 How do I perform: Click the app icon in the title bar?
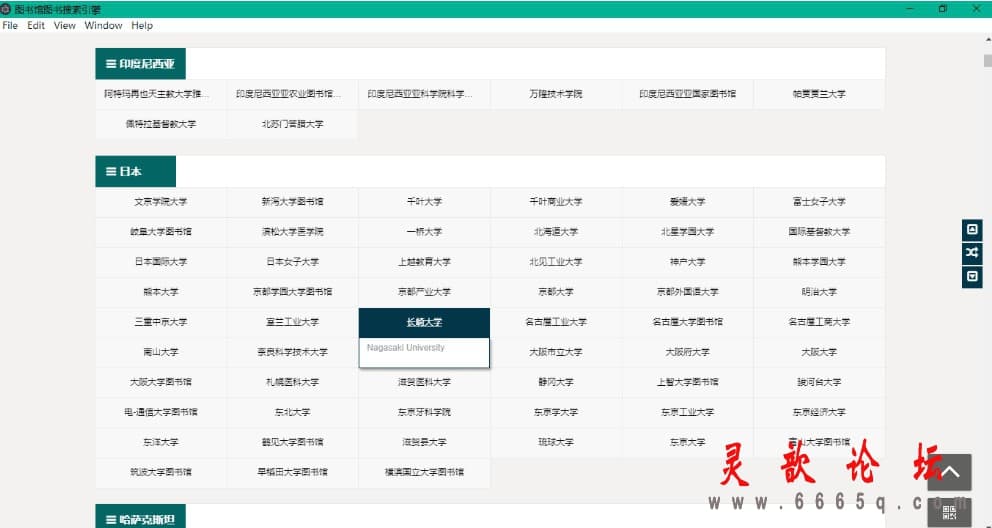coord(6,9)
